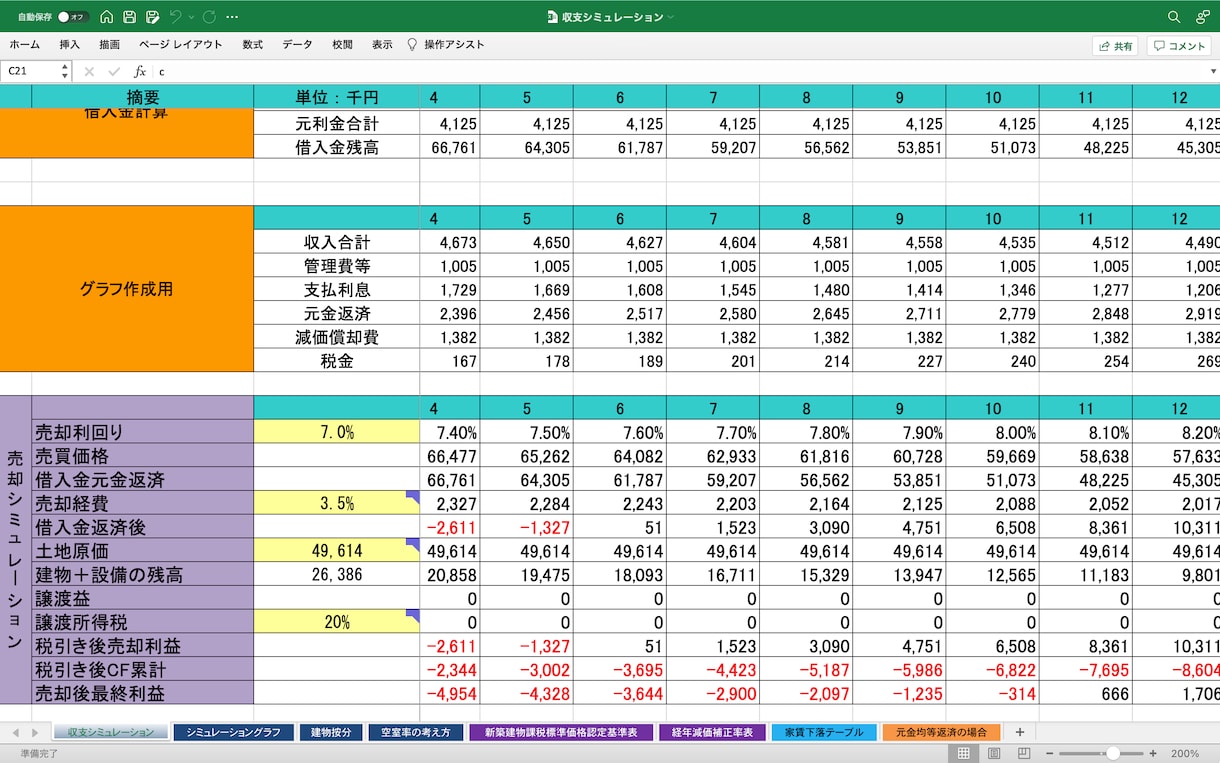Screen dimensions: 1220x763
Task: Open the ページ レイアウト ribbon tab
Action: [181, 45]
